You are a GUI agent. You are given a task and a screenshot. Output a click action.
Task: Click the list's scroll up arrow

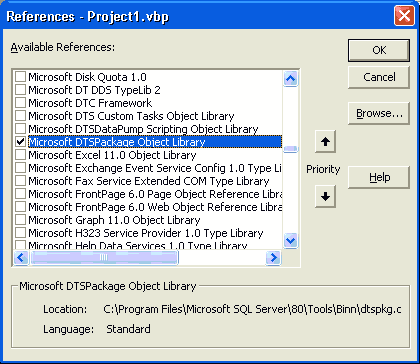tap(291, 79)
